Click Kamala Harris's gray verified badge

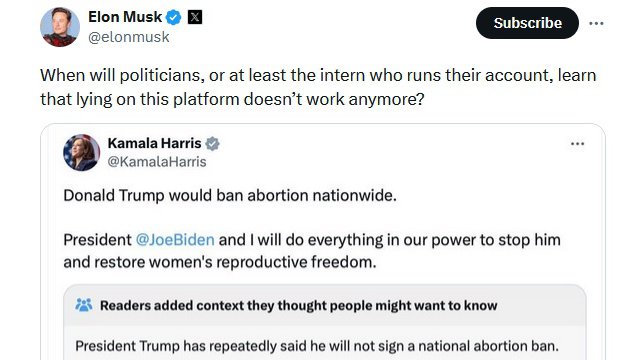(212, 144)
